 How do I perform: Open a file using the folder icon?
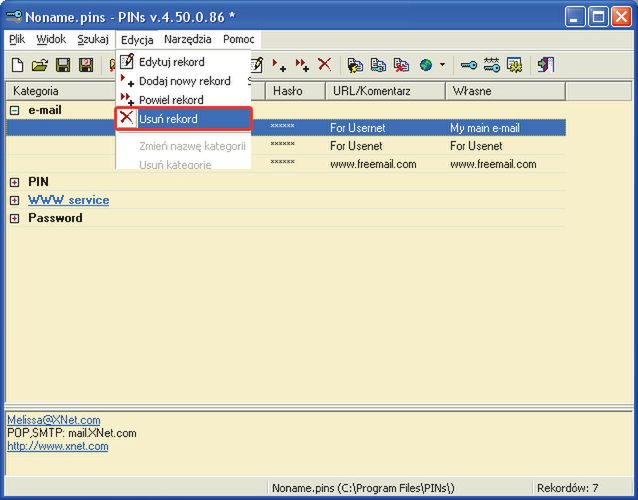coord(40,65)
